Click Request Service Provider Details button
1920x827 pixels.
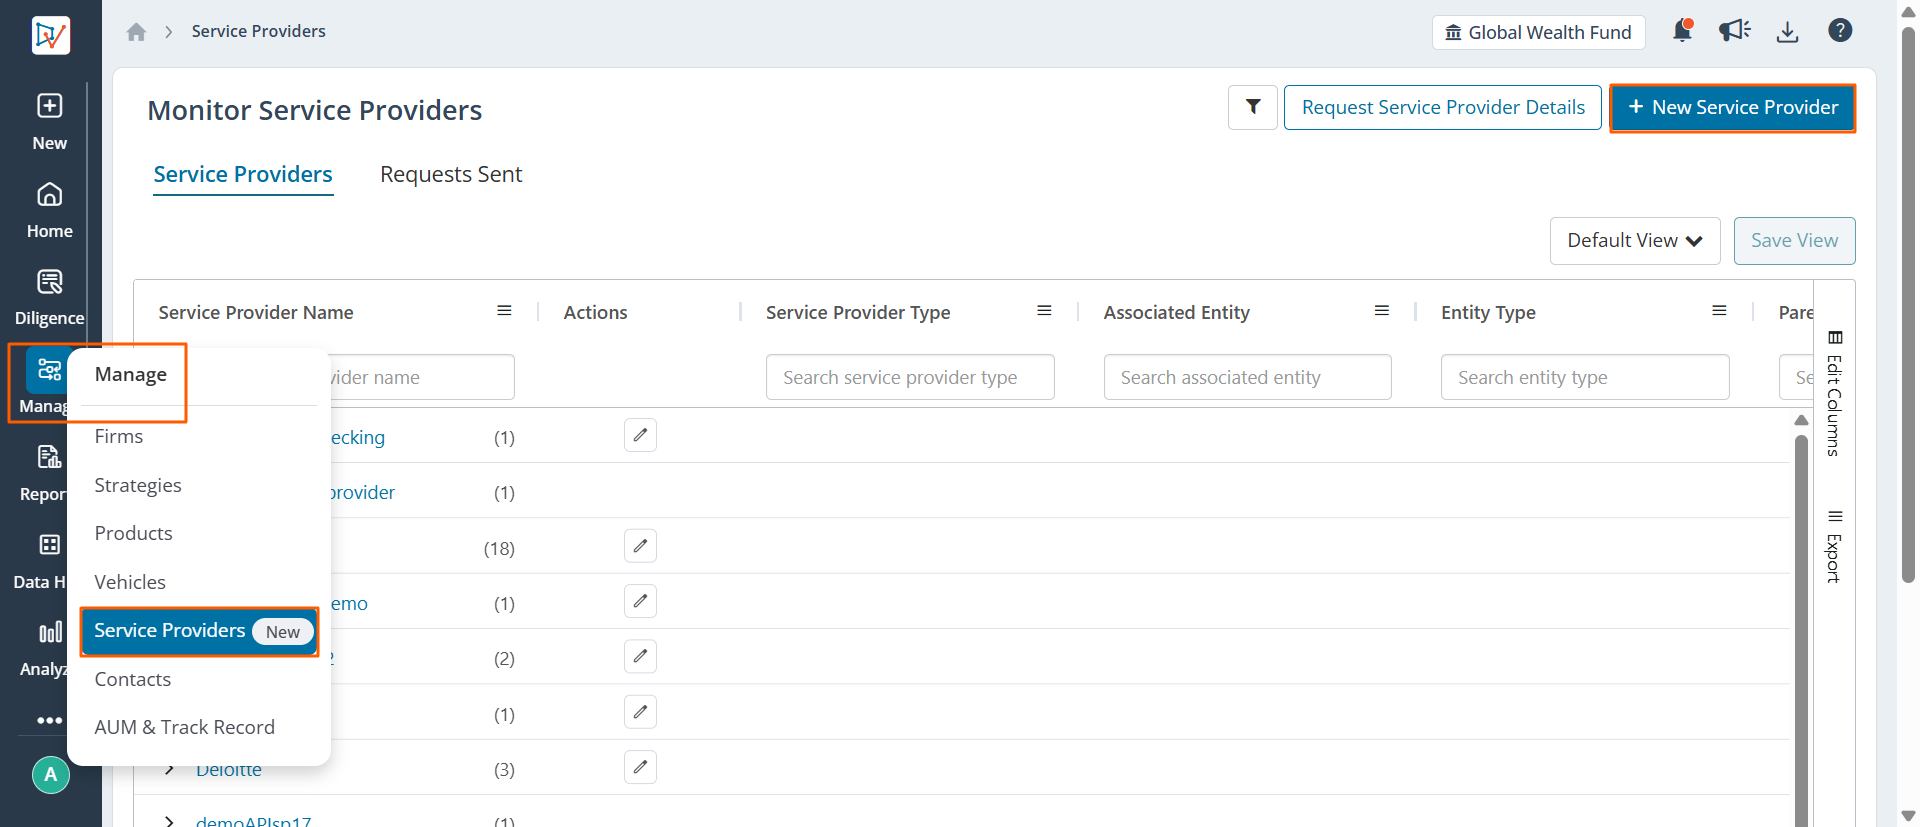pyautogui.click(x=1443, y=108)
